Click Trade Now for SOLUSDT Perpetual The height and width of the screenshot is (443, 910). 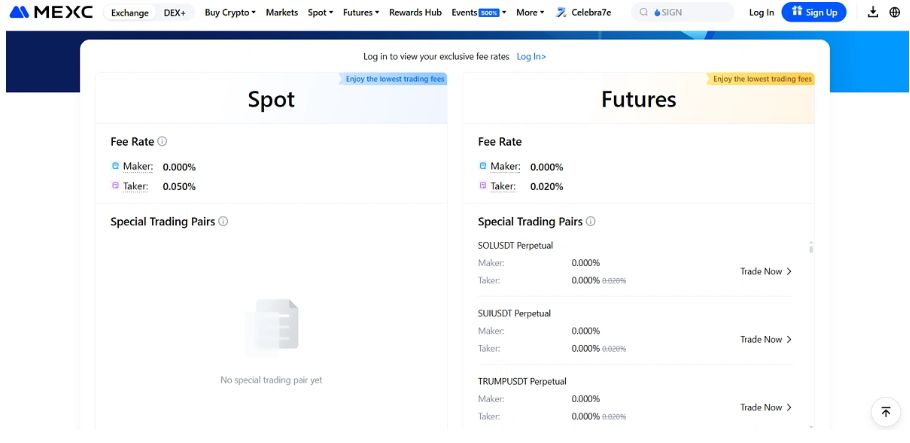click(x=766, y=271)
